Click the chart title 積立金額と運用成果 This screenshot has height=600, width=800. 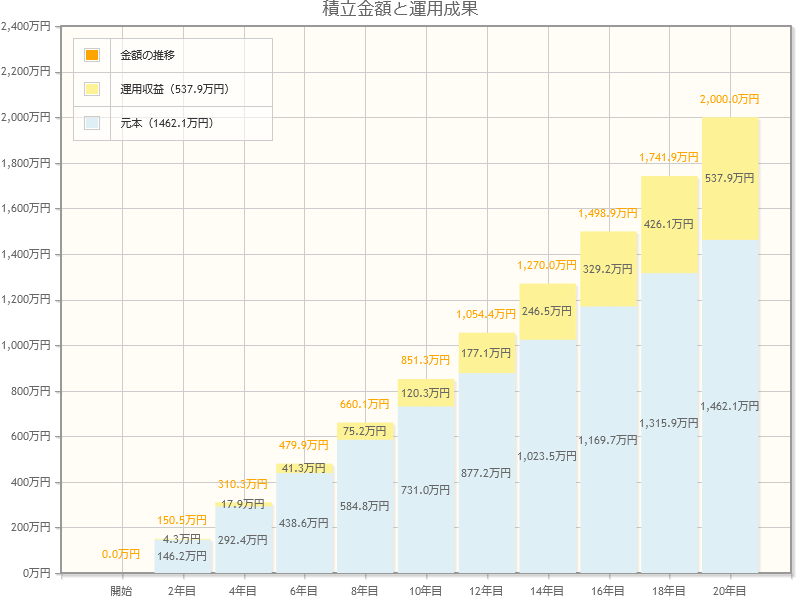pos(400,10)
